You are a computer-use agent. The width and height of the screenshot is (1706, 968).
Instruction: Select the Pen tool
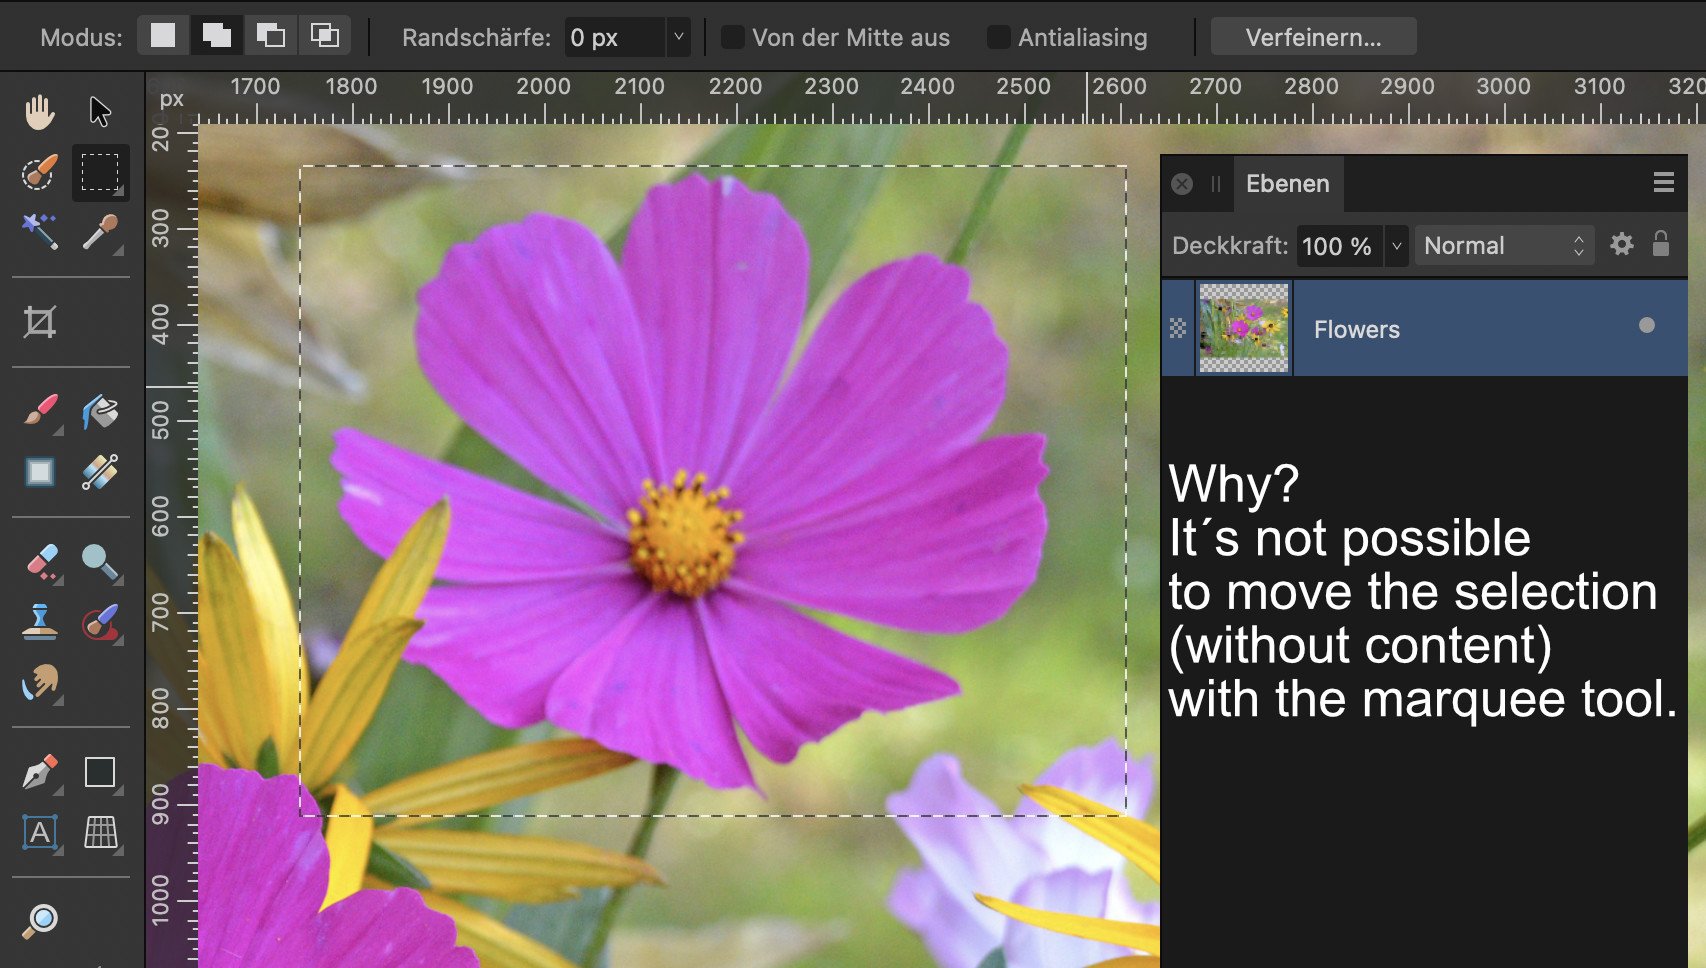coord(40,772)
